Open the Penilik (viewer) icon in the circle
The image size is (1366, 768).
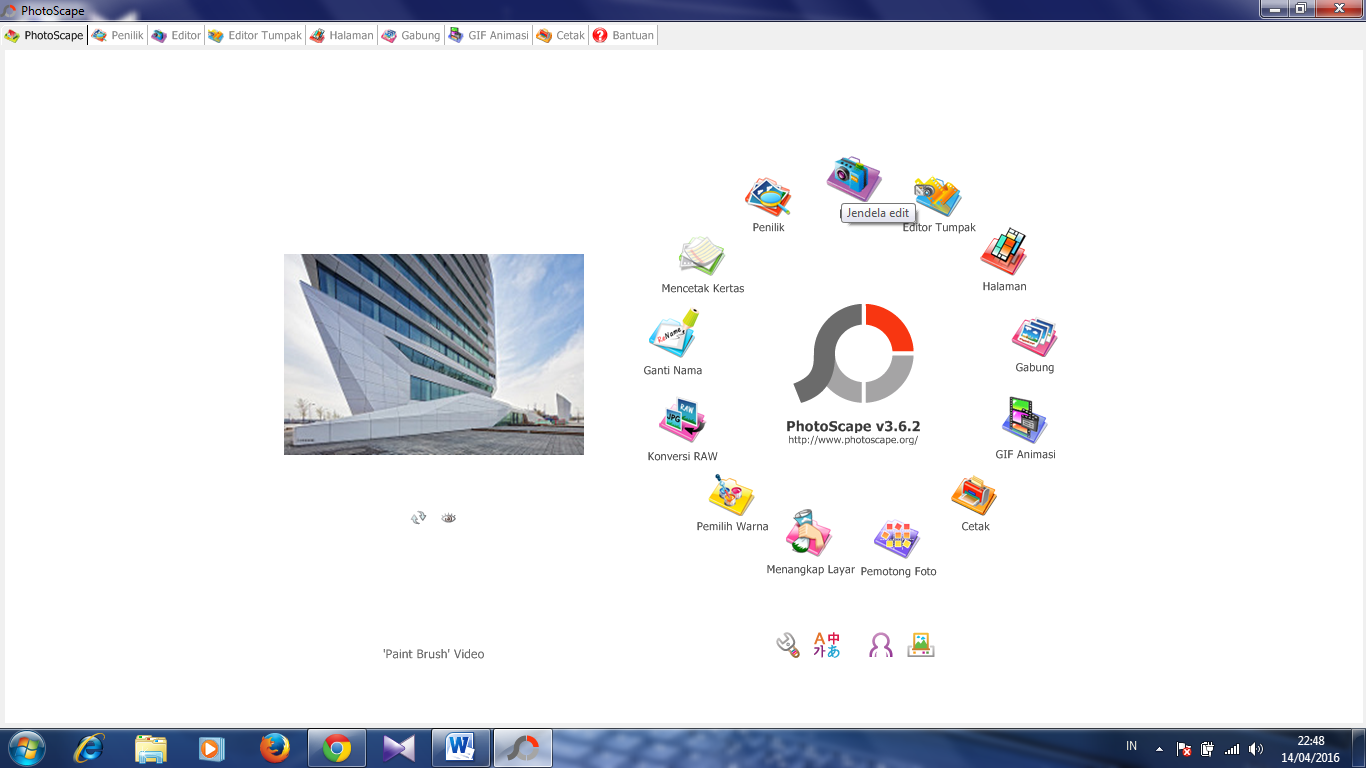[768, 197]
